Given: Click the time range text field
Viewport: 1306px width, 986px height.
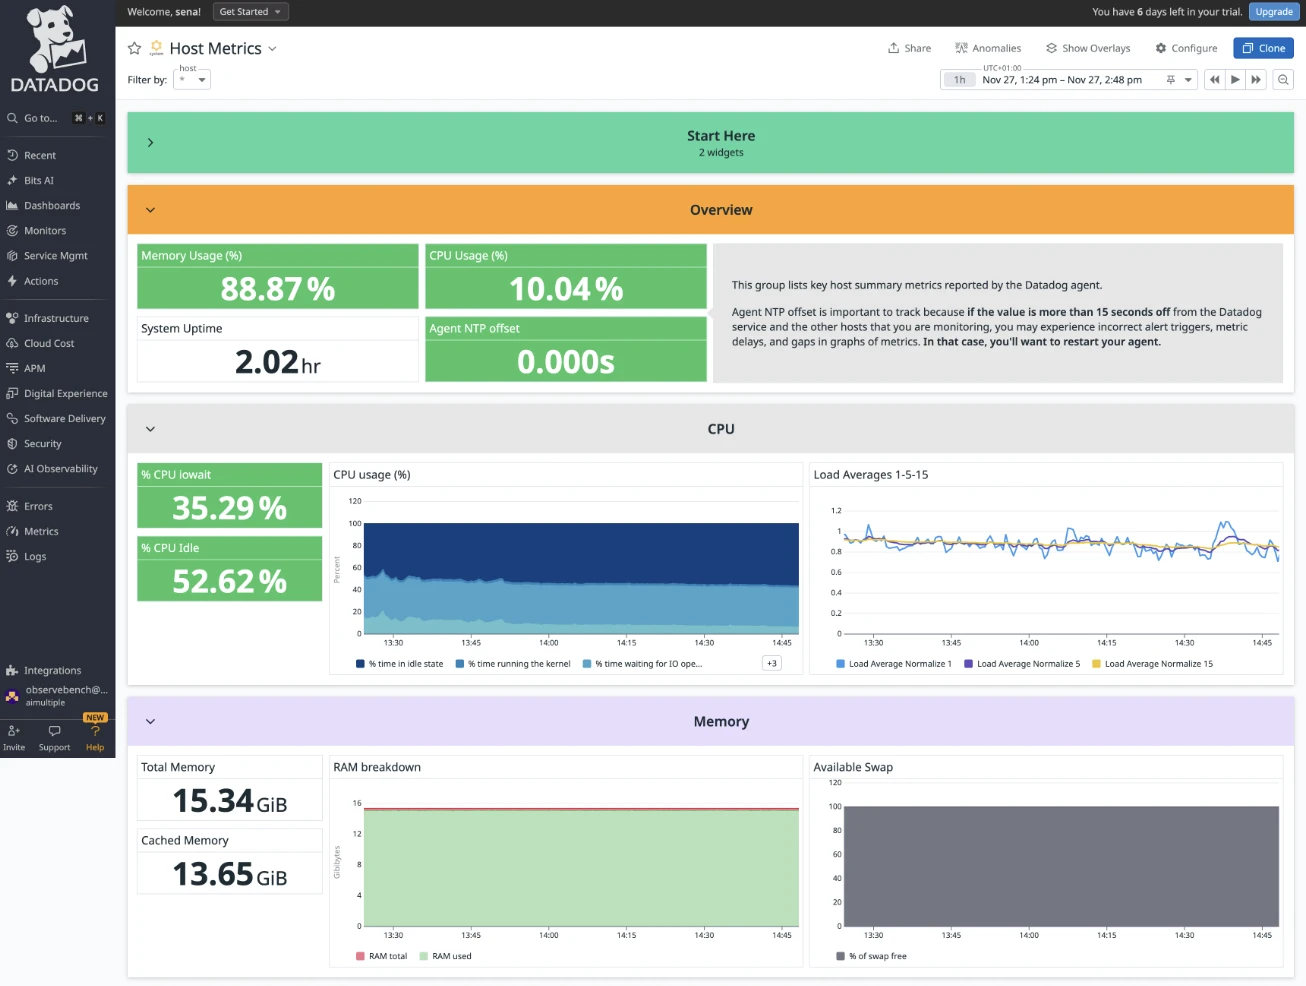Looking at the screenshot, I should coord(1062,80).
